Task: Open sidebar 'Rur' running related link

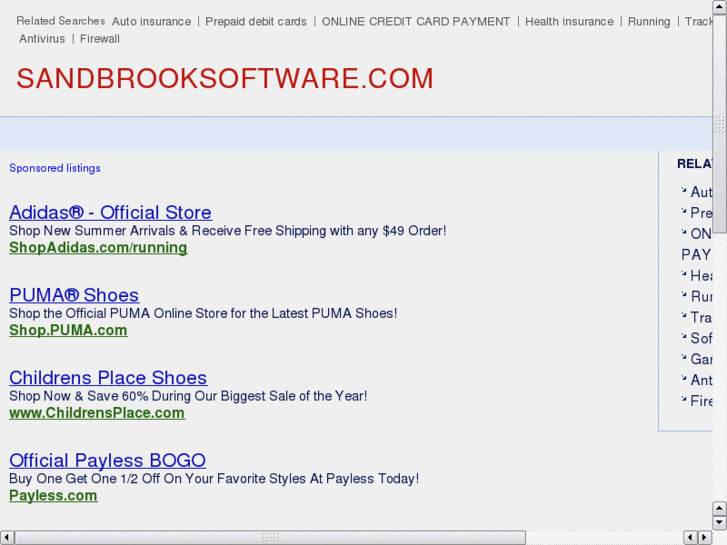Action: (x=701, y=296)
